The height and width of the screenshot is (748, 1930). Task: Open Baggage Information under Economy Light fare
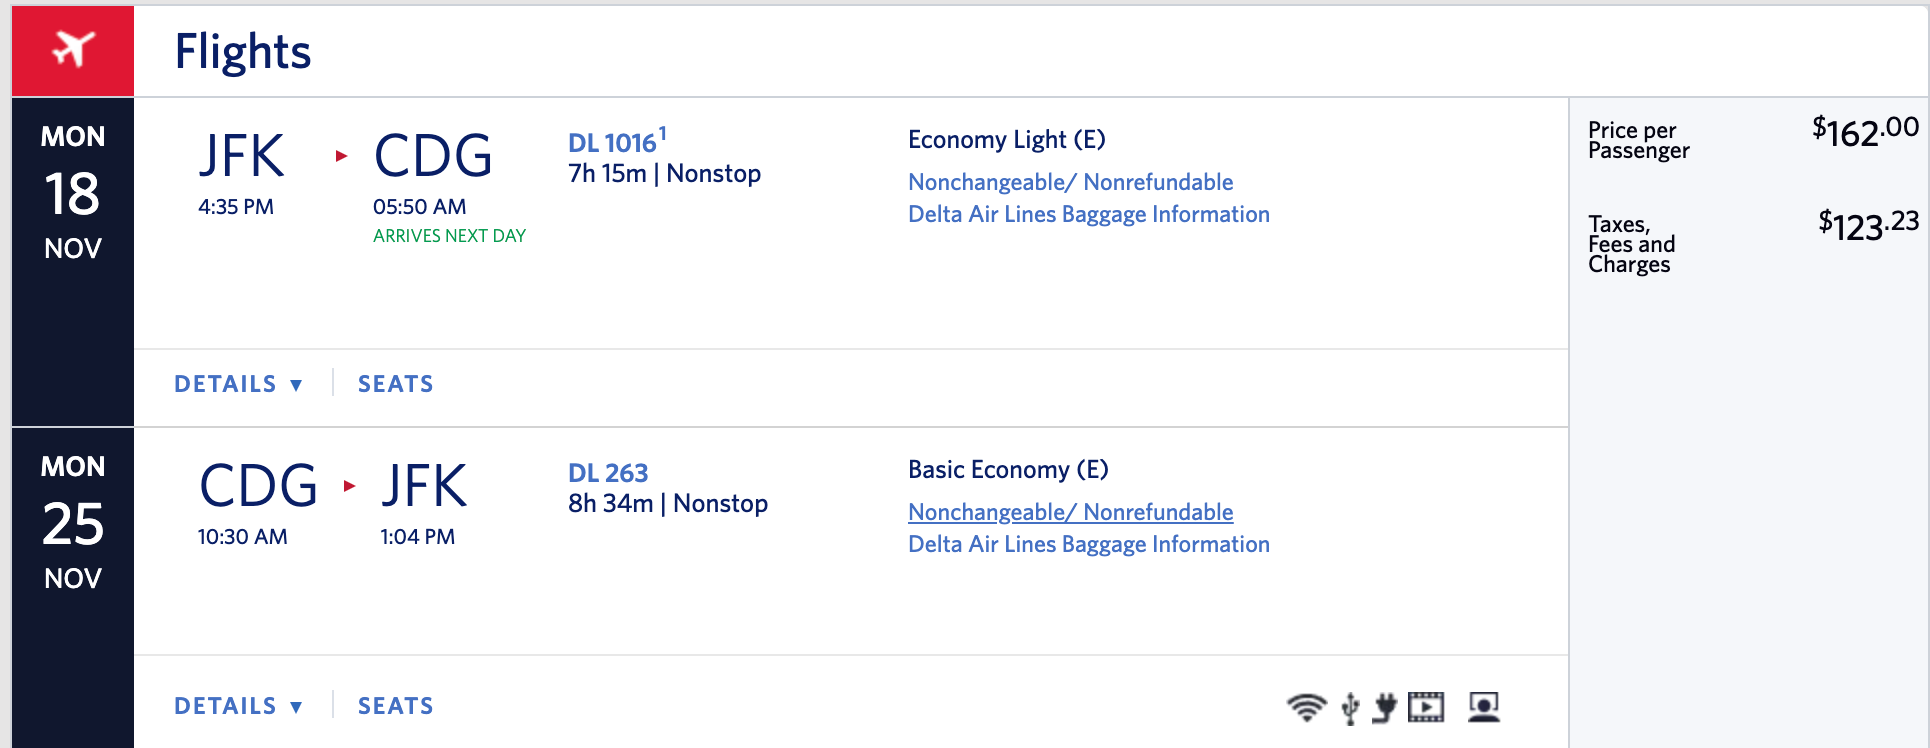pyautogui.click(x=1088, y=214)
